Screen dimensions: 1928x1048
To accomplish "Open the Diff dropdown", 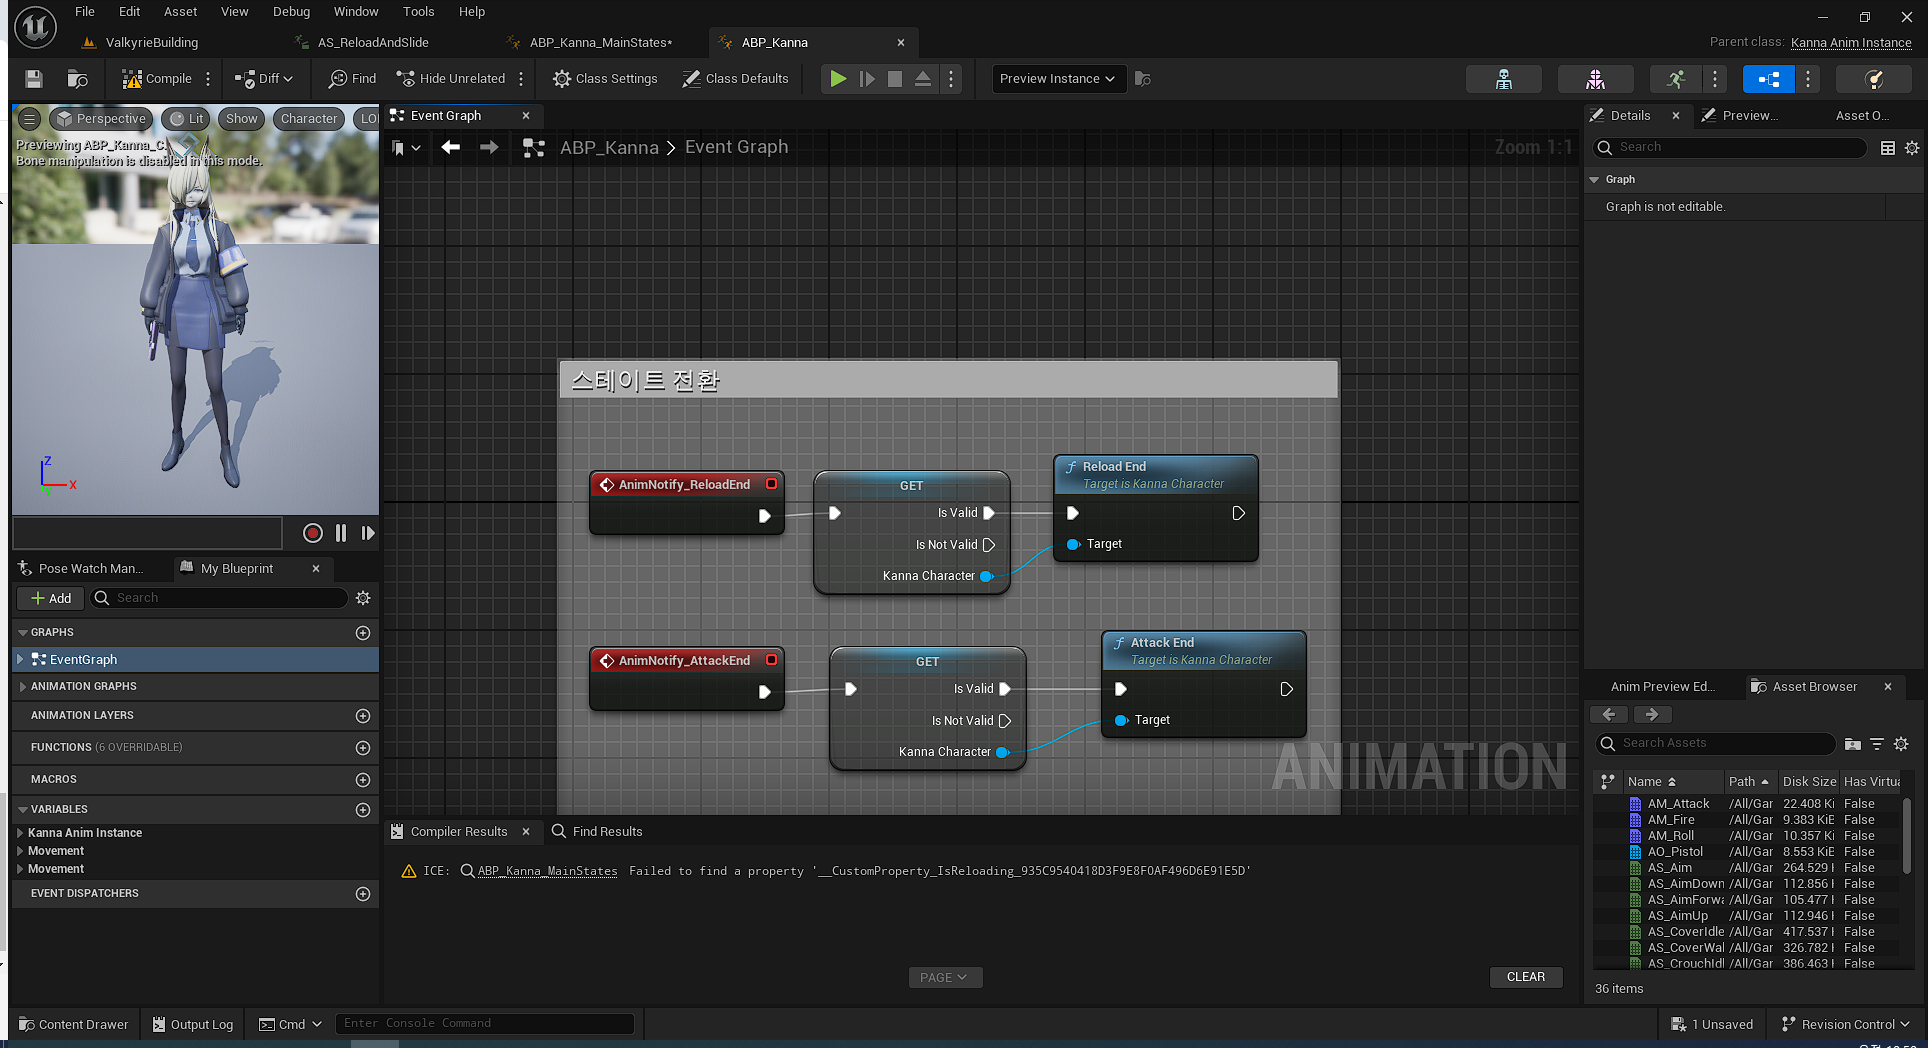I will 264,79.
